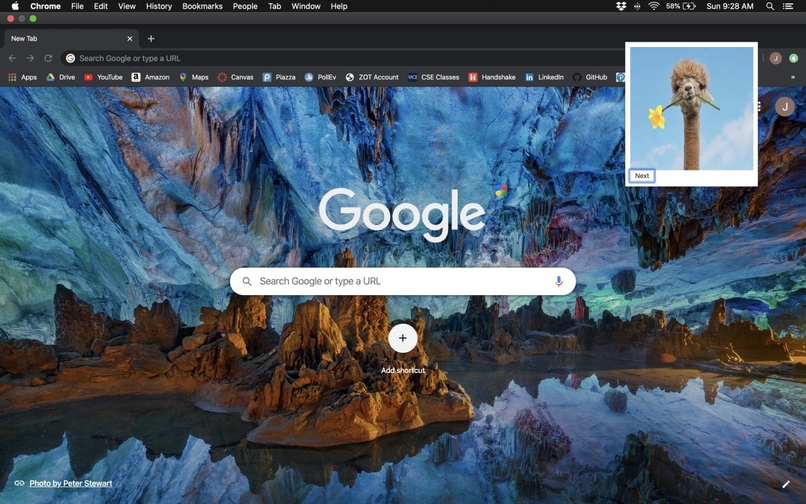806x504 pixels.
Task: Reload the page with the refresh icon
Action: pyautogui.click(x=48, y=58)
